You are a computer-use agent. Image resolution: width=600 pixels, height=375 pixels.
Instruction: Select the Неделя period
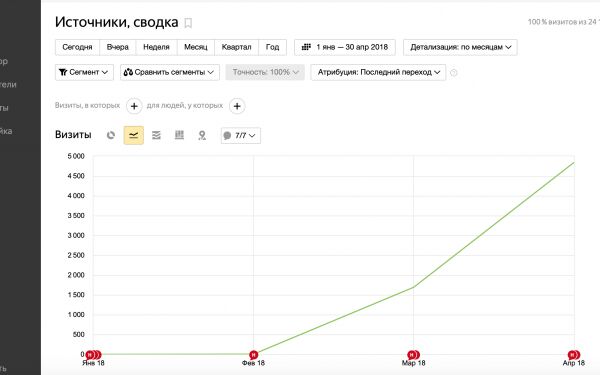[x=156, y=47]
